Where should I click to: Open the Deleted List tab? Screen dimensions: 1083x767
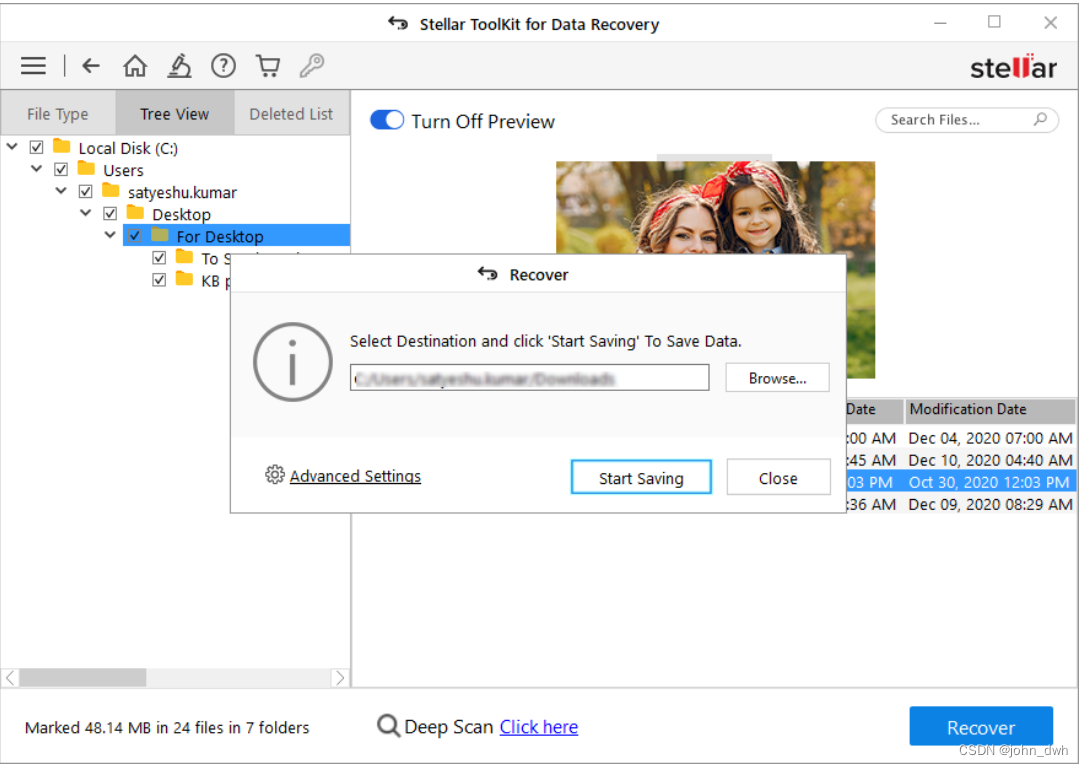tap(291, 112)
